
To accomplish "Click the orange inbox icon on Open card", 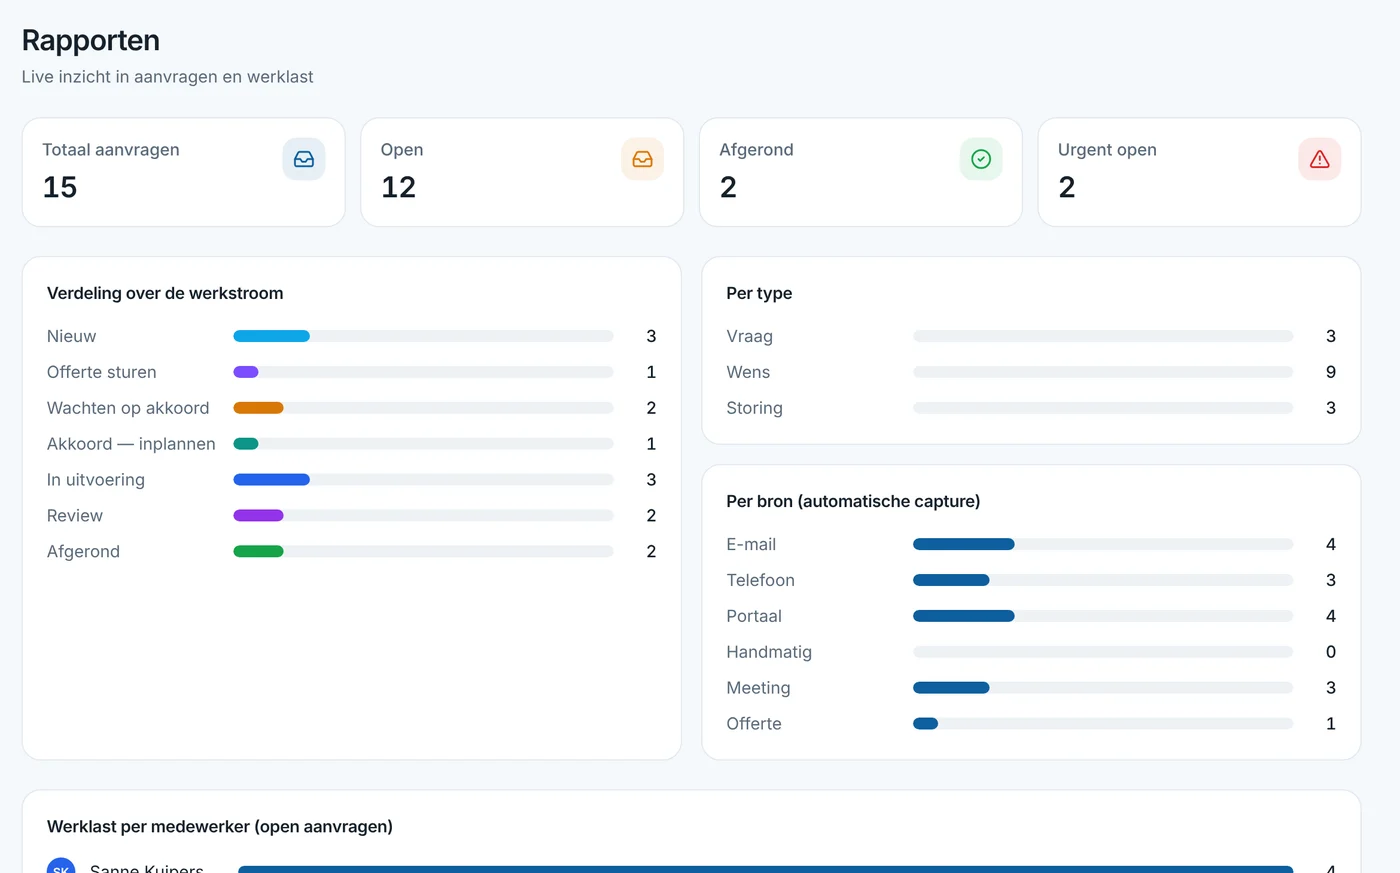I will [x=642, y=159].
